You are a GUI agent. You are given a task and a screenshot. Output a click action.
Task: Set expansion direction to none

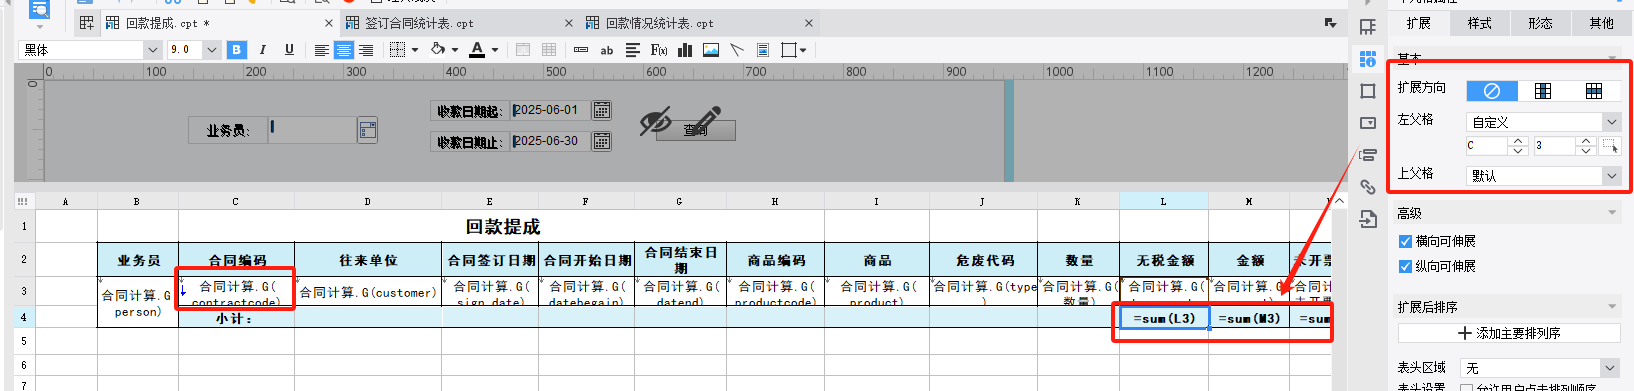[x=1492, y=91]
